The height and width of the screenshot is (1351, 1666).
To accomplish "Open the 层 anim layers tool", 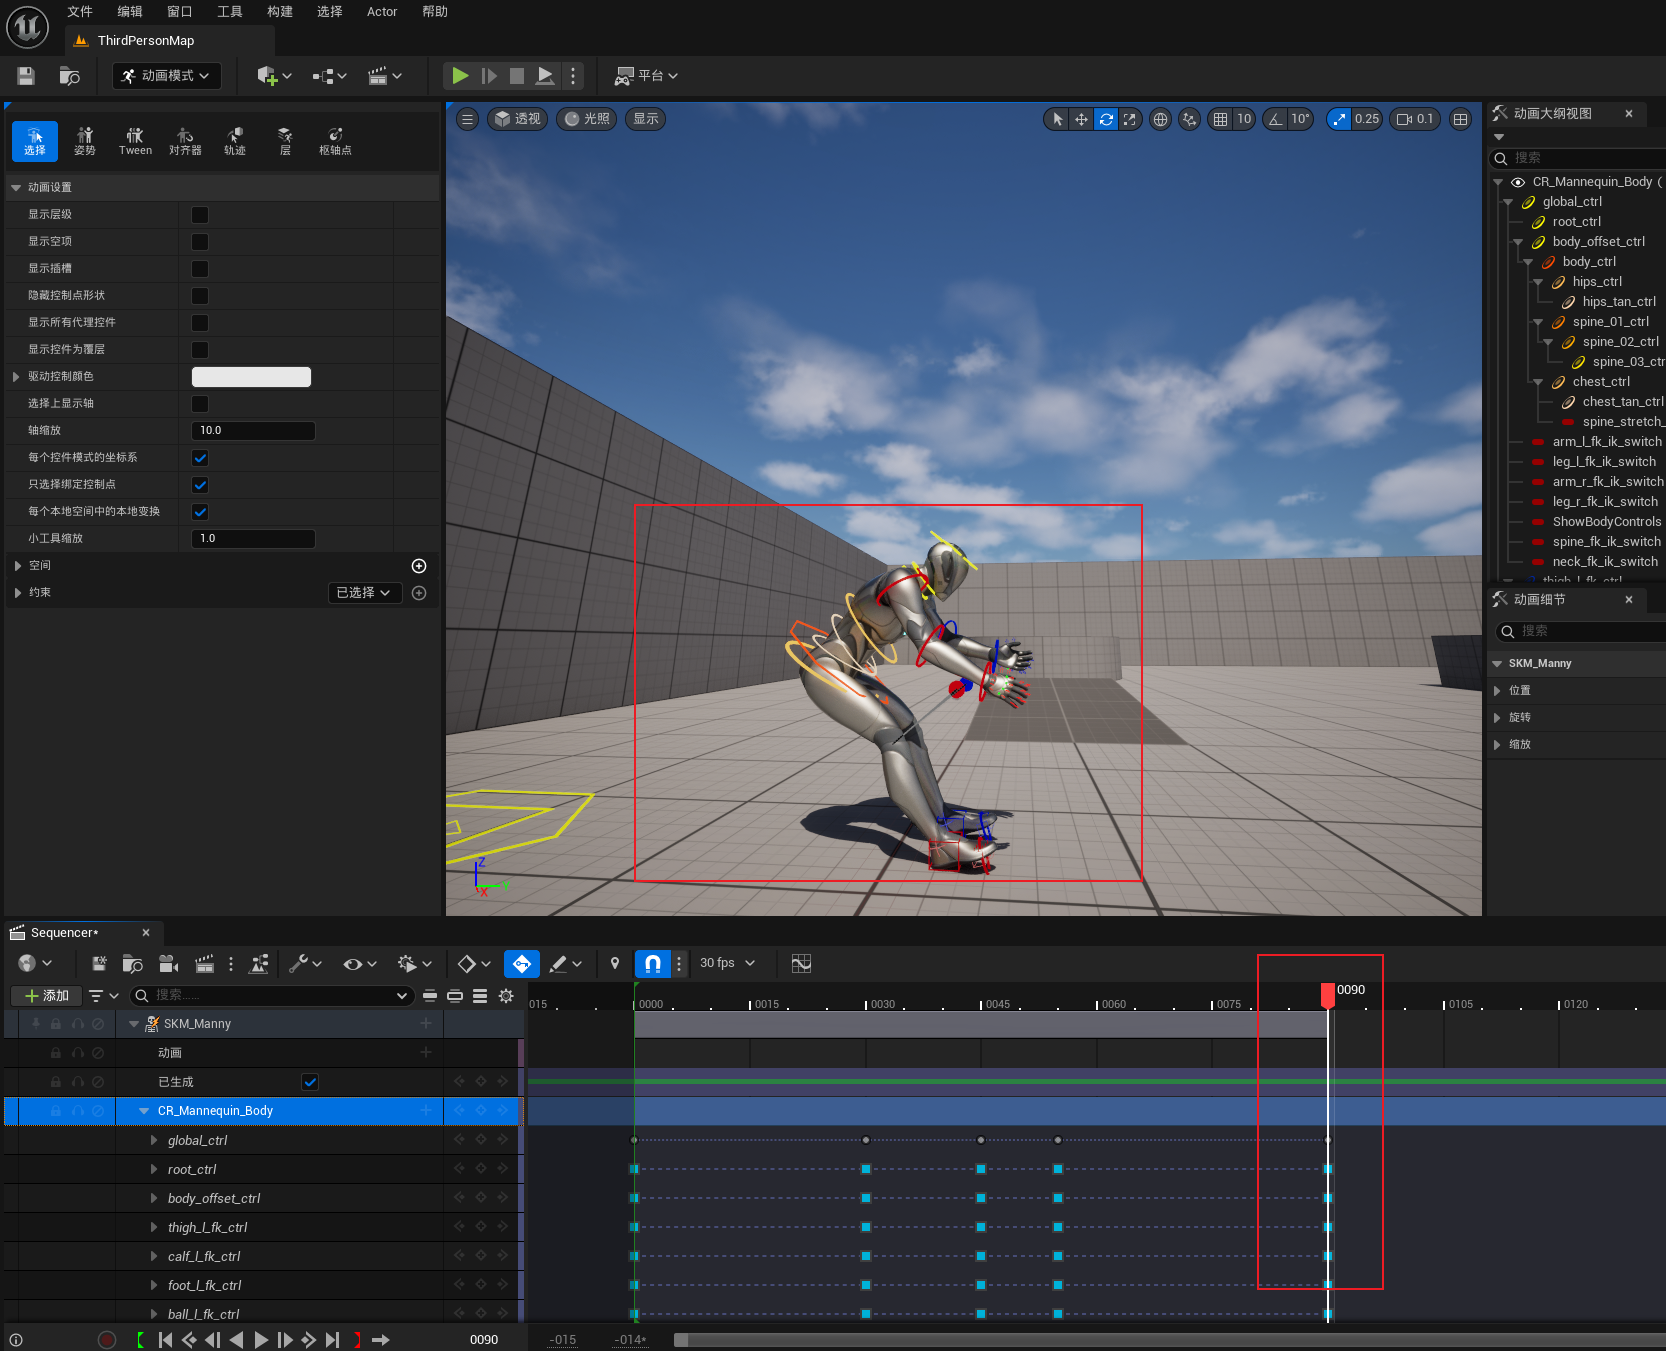I will tap(285, 141).
